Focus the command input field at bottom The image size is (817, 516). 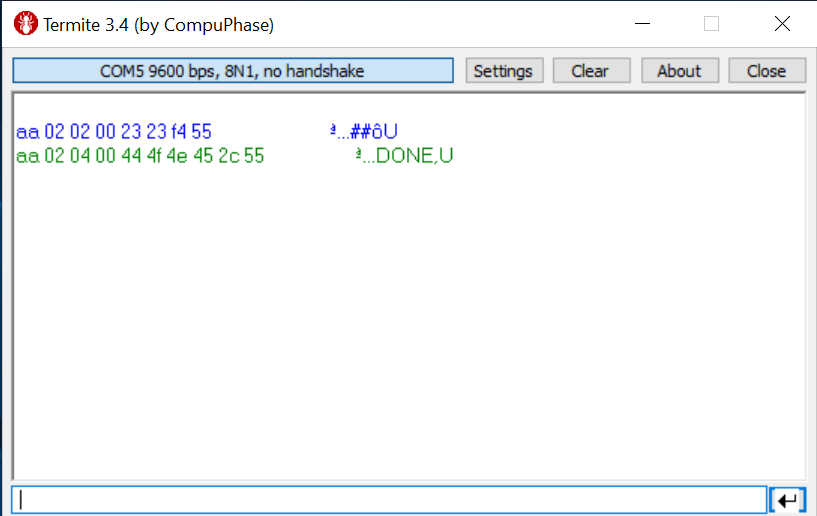pos(390,500)
